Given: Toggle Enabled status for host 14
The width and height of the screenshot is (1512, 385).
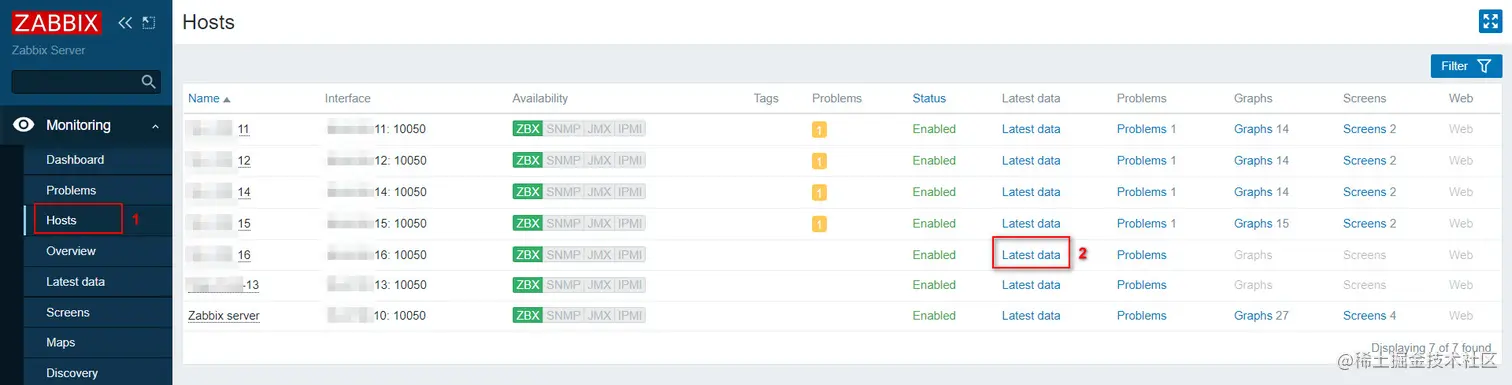Looking at the screenshot, I should tap(934, 192).
